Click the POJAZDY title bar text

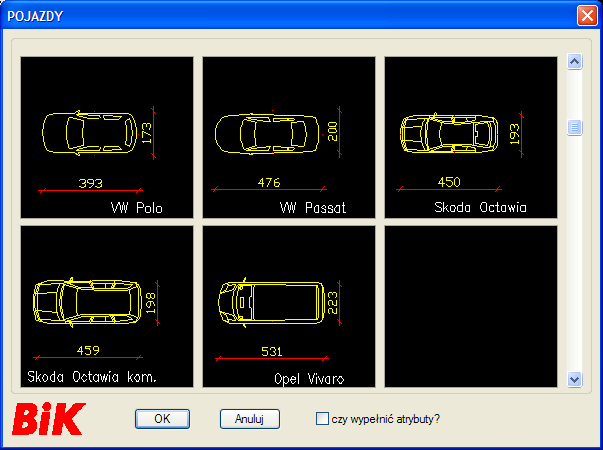pos(35,16)
